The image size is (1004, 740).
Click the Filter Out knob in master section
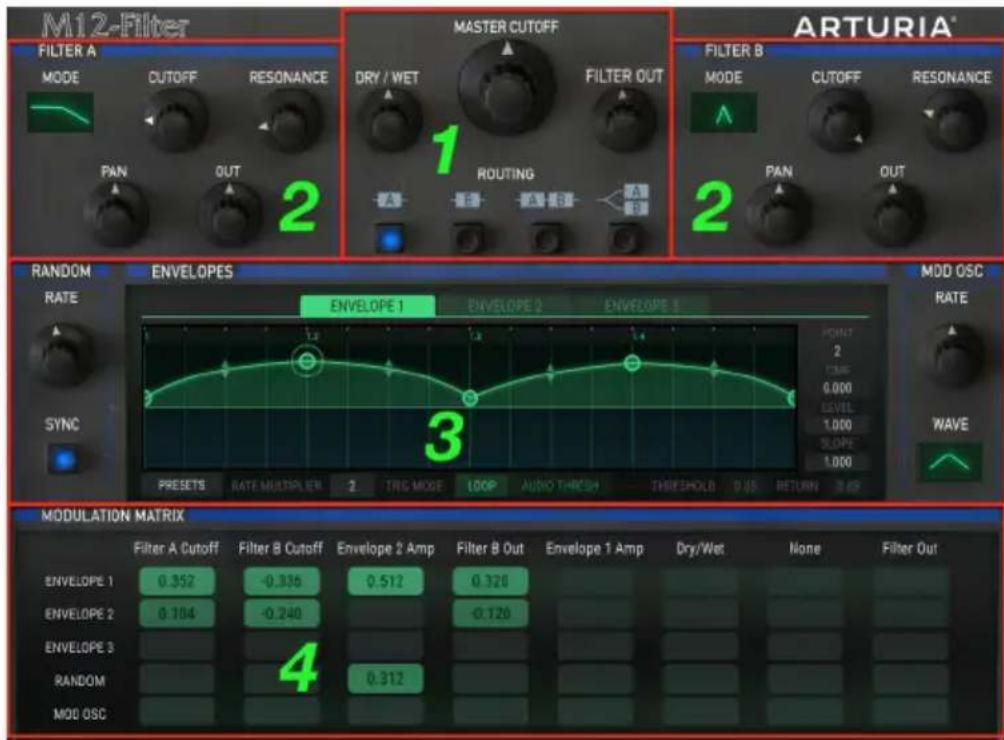(624, 120)
